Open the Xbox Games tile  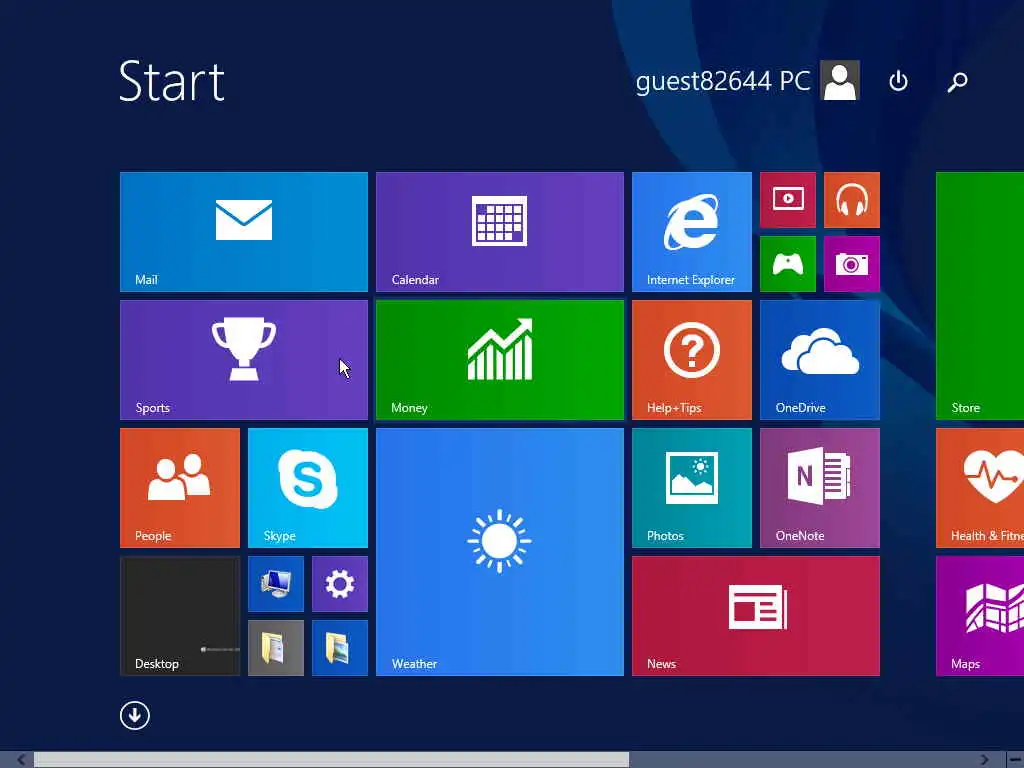tap(788, 264)
